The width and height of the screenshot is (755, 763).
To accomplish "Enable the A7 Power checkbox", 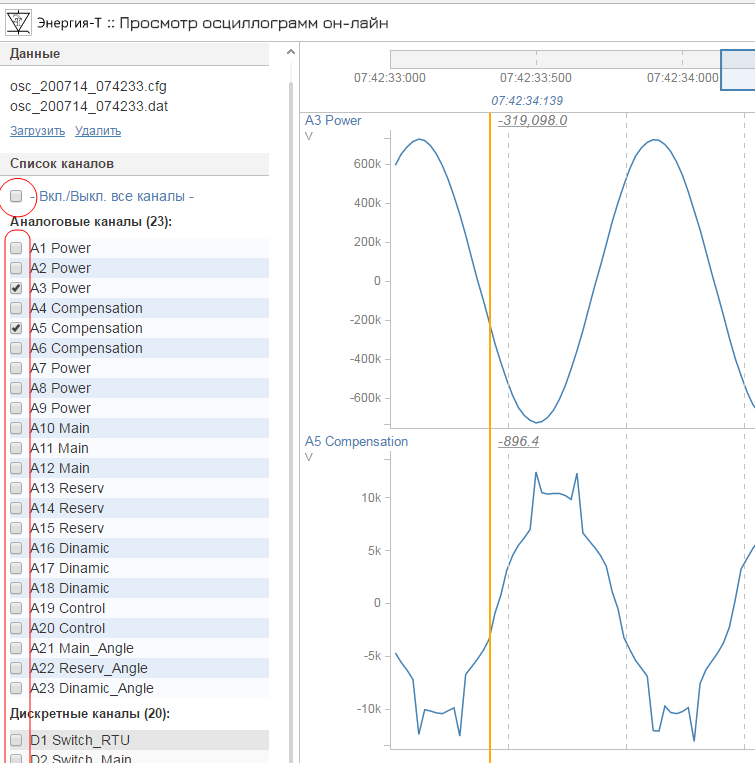I will click(x=16, y=368).
